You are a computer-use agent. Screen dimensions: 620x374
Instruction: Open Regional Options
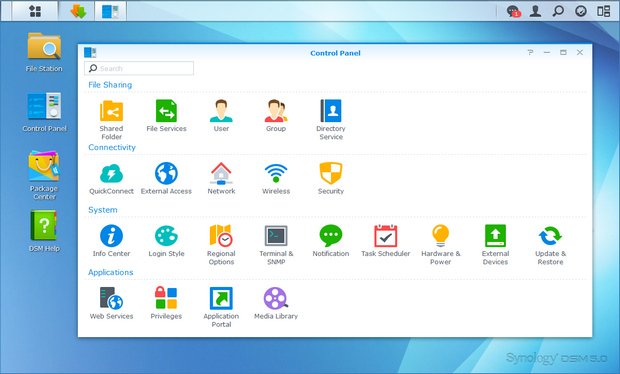pyautogui.click(x=221, y=244)
